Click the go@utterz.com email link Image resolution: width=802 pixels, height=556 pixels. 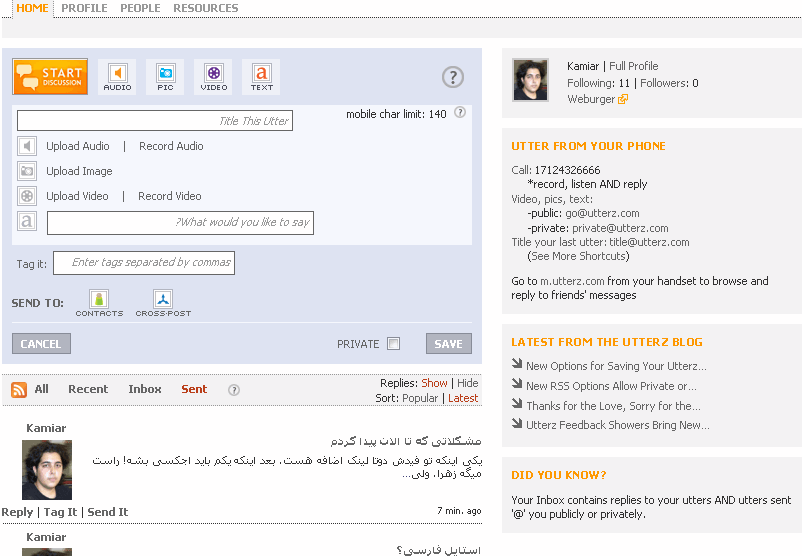[x=602, y=213]
